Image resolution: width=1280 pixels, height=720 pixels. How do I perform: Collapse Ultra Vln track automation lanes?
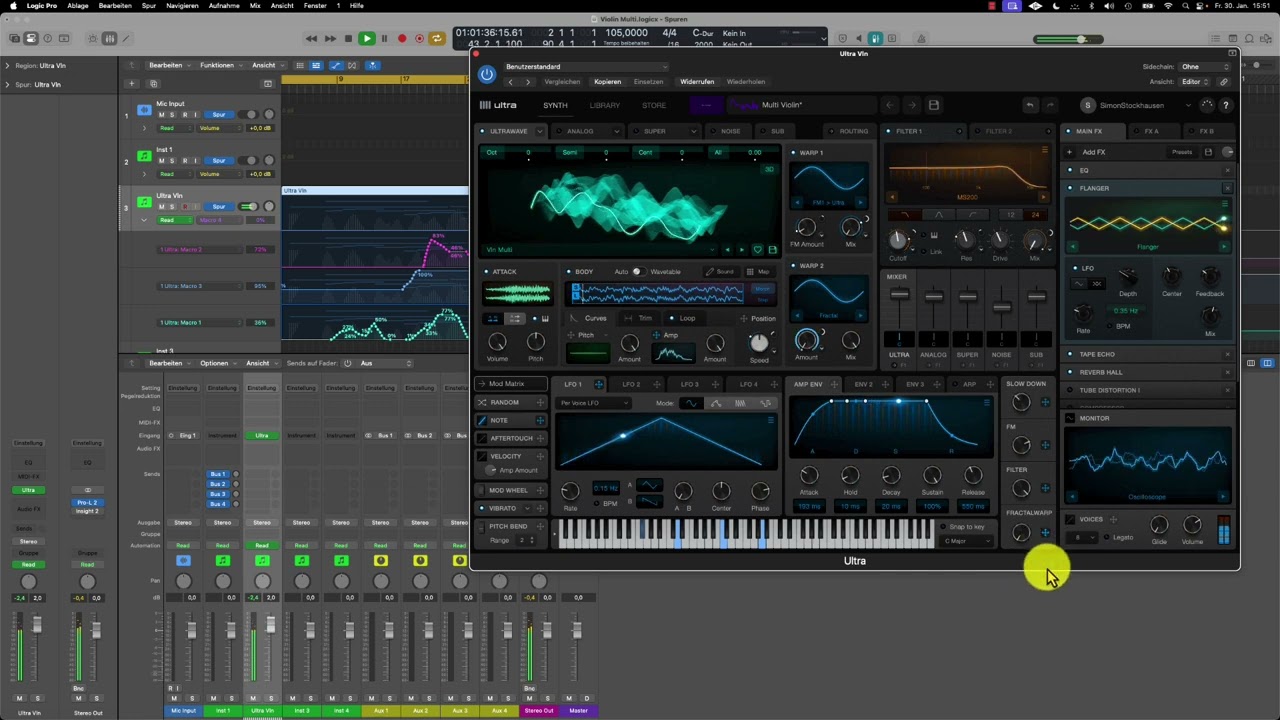(x=144, y=220)
